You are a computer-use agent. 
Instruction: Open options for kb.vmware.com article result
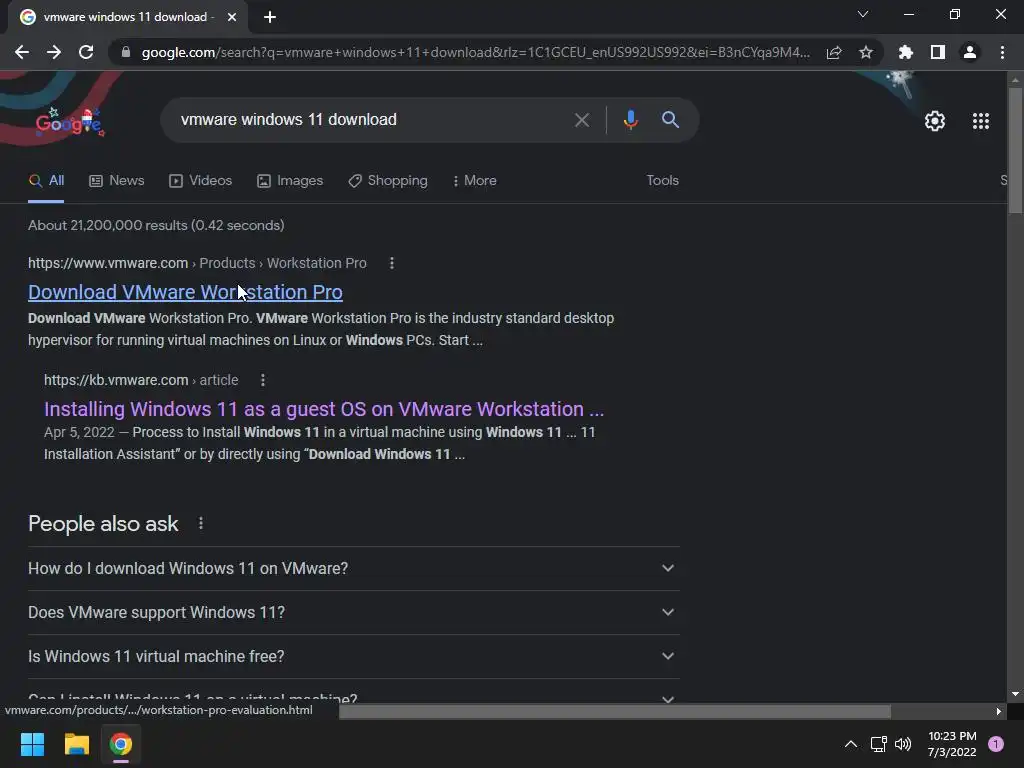coord(263,380)
